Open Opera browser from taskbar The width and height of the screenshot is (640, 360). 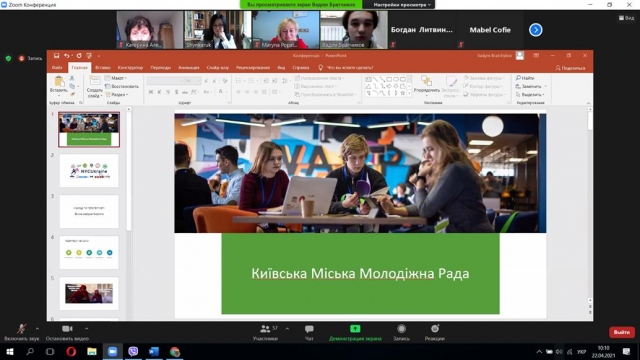[x=71, y=351]
